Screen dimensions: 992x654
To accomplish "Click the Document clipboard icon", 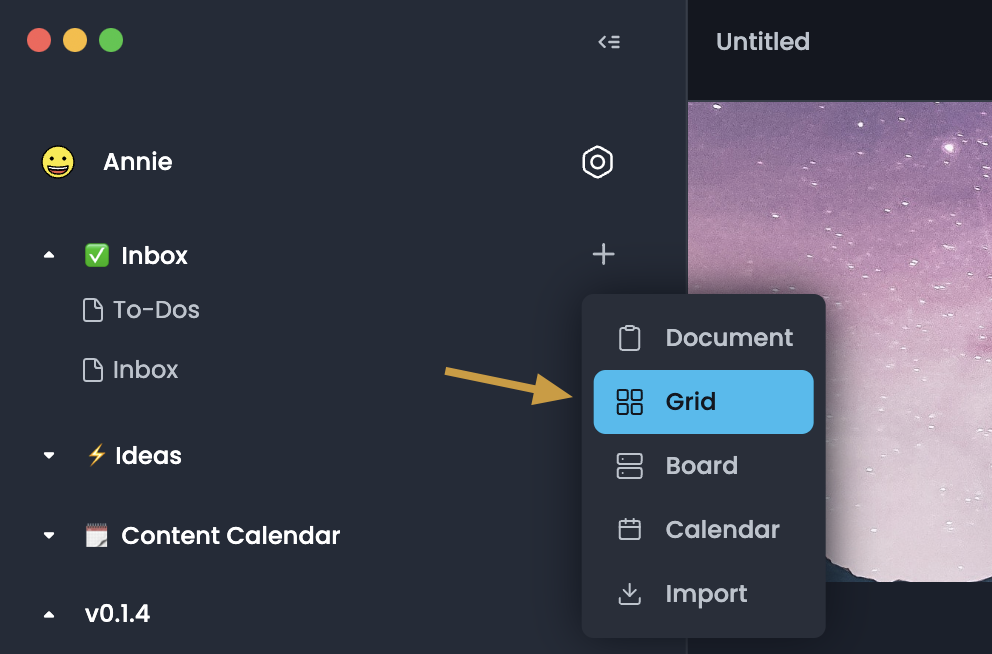I will point(630,338).
